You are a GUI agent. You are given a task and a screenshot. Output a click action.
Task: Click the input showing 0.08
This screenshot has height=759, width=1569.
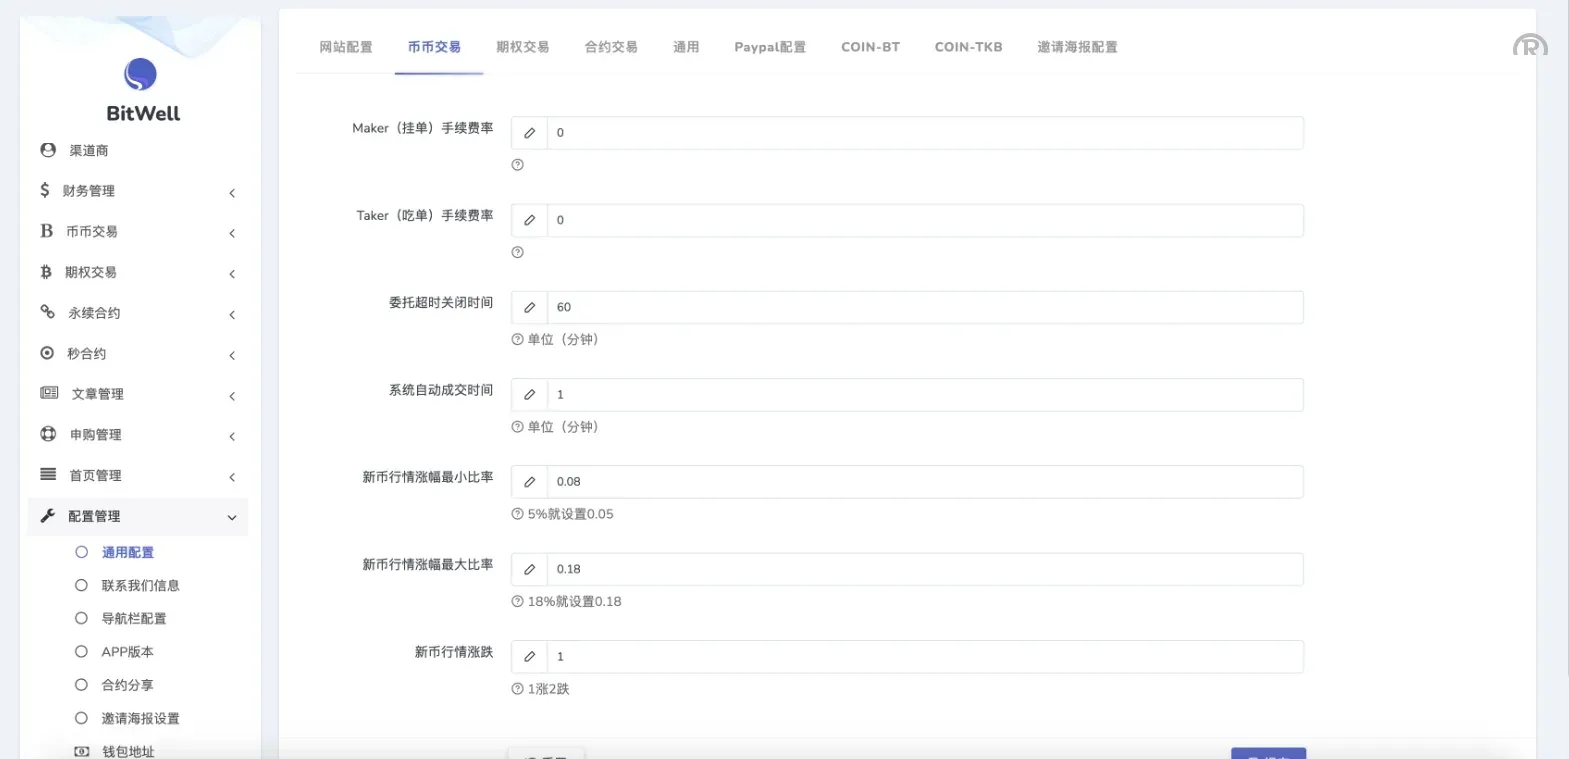(925, 482)
